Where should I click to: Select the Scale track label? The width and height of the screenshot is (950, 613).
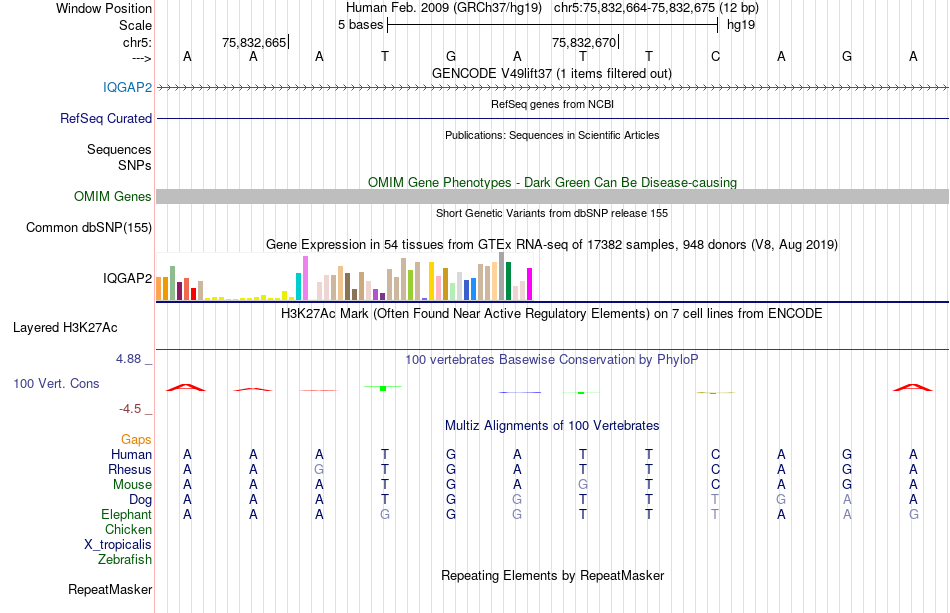click(135, 25)
